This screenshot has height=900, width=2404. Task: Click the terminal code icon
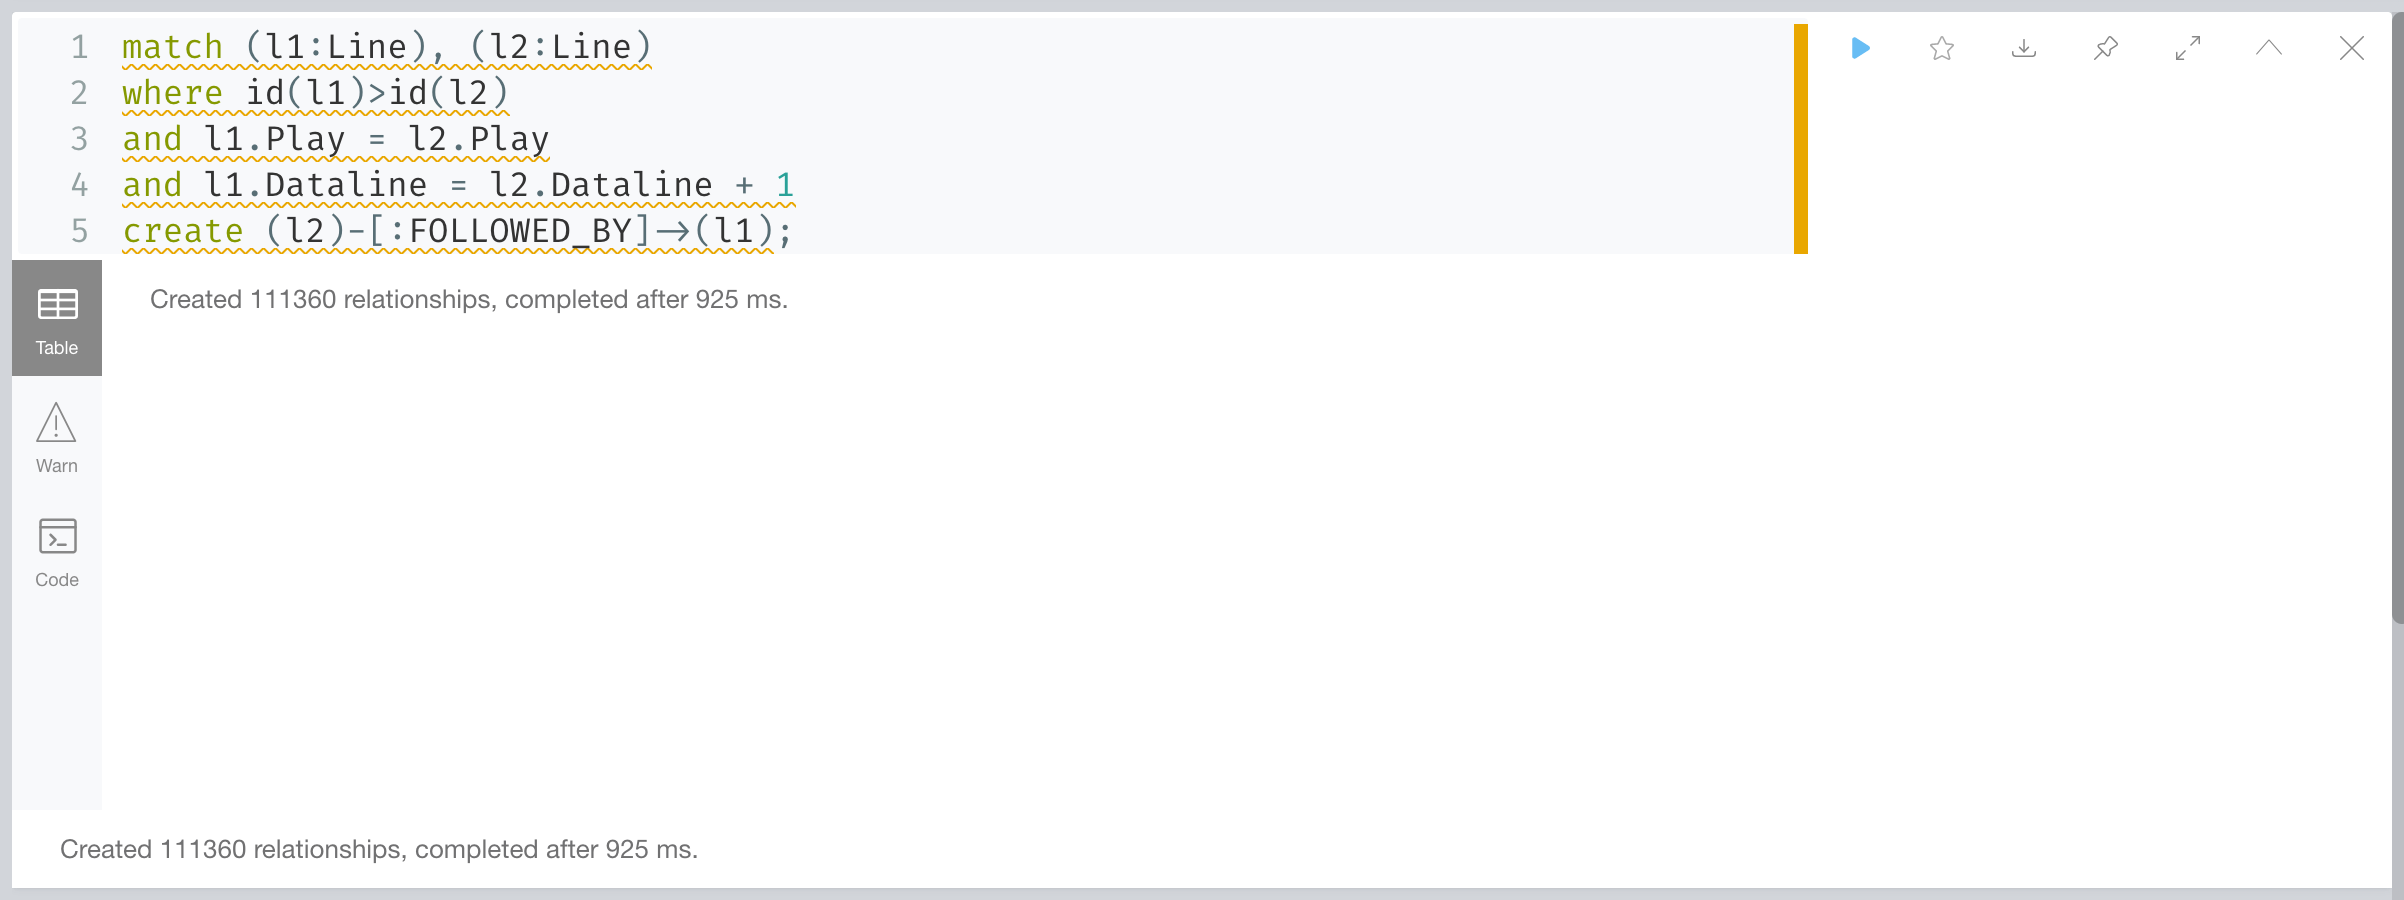[57, 536]
